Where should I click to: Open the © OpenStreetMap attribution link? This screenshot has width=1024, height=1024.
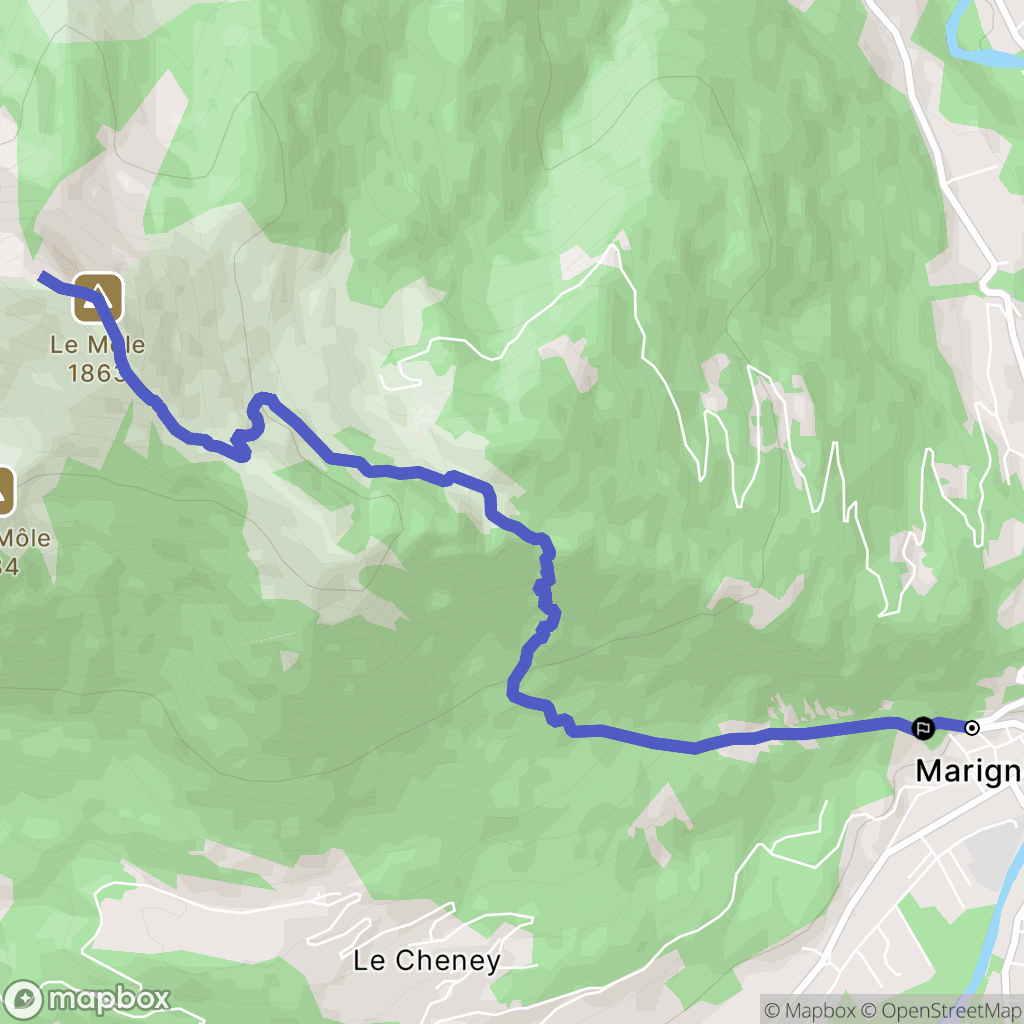[942, 1011]
